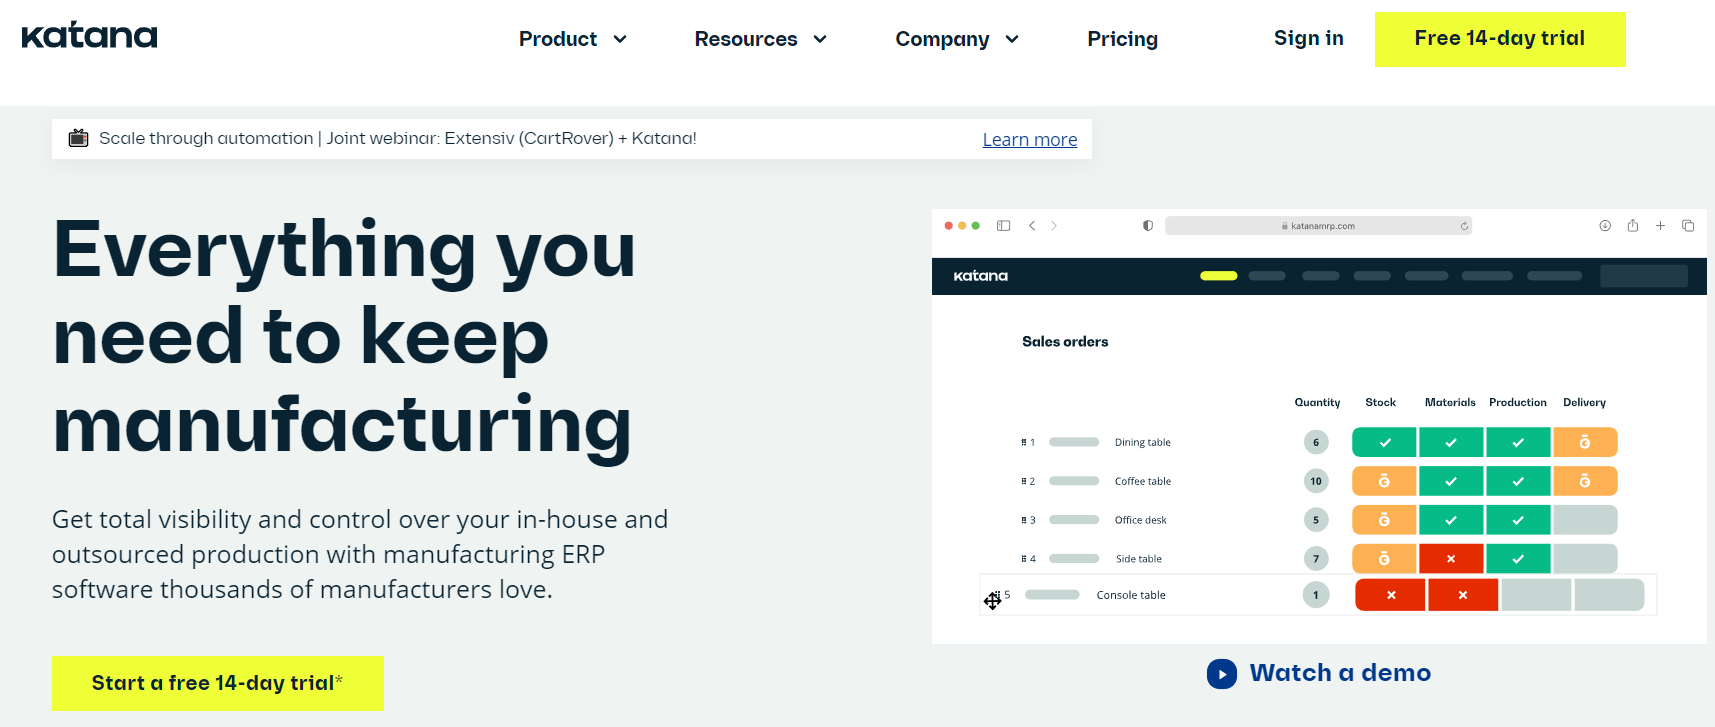The width and height of the screenshot is (1715, 727).
Task: Click Sign in in the header
Action: [x=1308, y=38]
